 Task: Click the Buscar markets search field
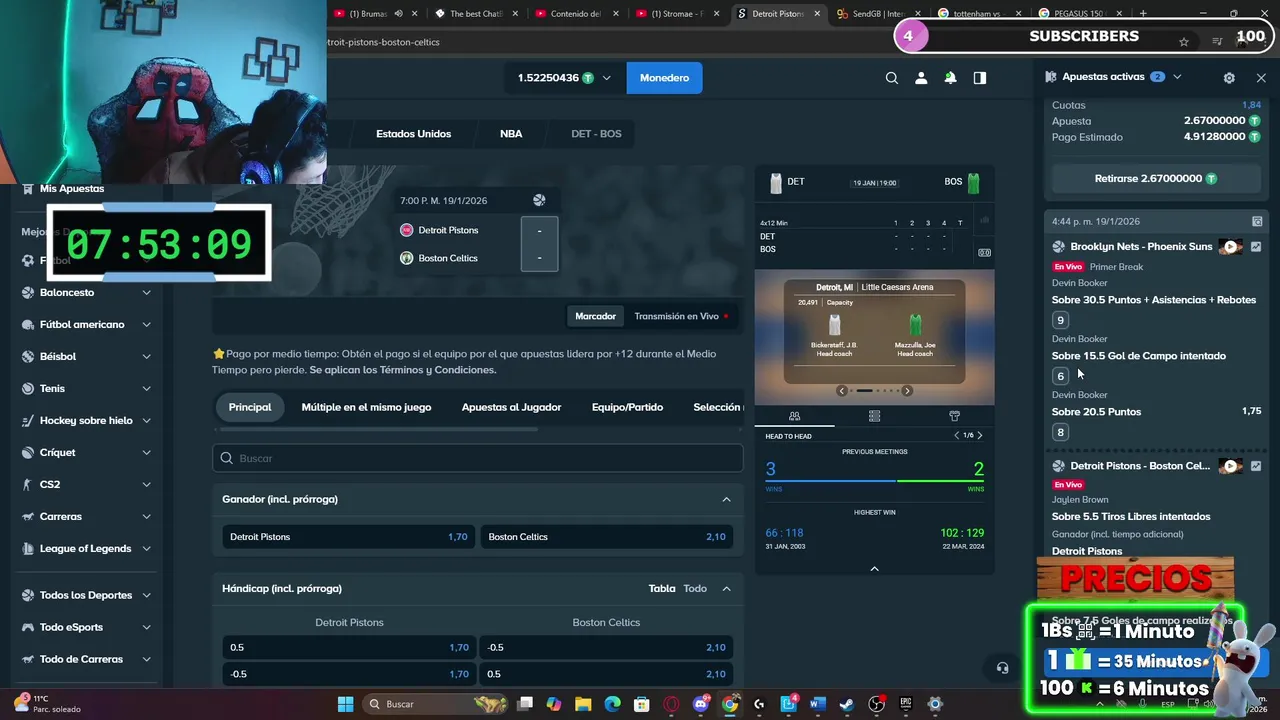(477, 458)
